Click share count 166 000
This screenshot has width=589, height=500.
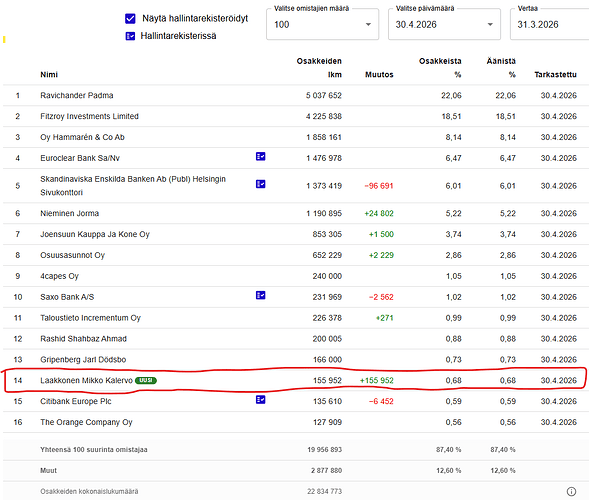pos(327,360)
